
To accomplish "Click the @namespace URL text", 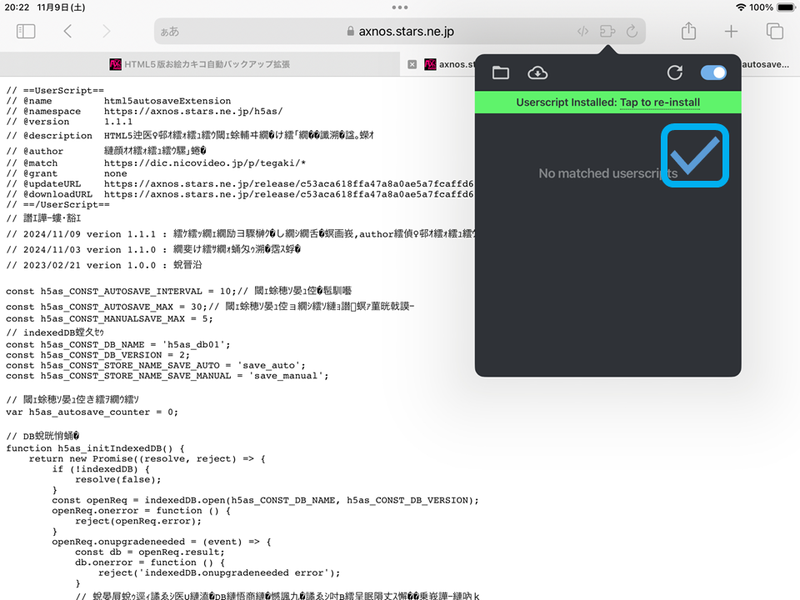I will click(193, 111).
